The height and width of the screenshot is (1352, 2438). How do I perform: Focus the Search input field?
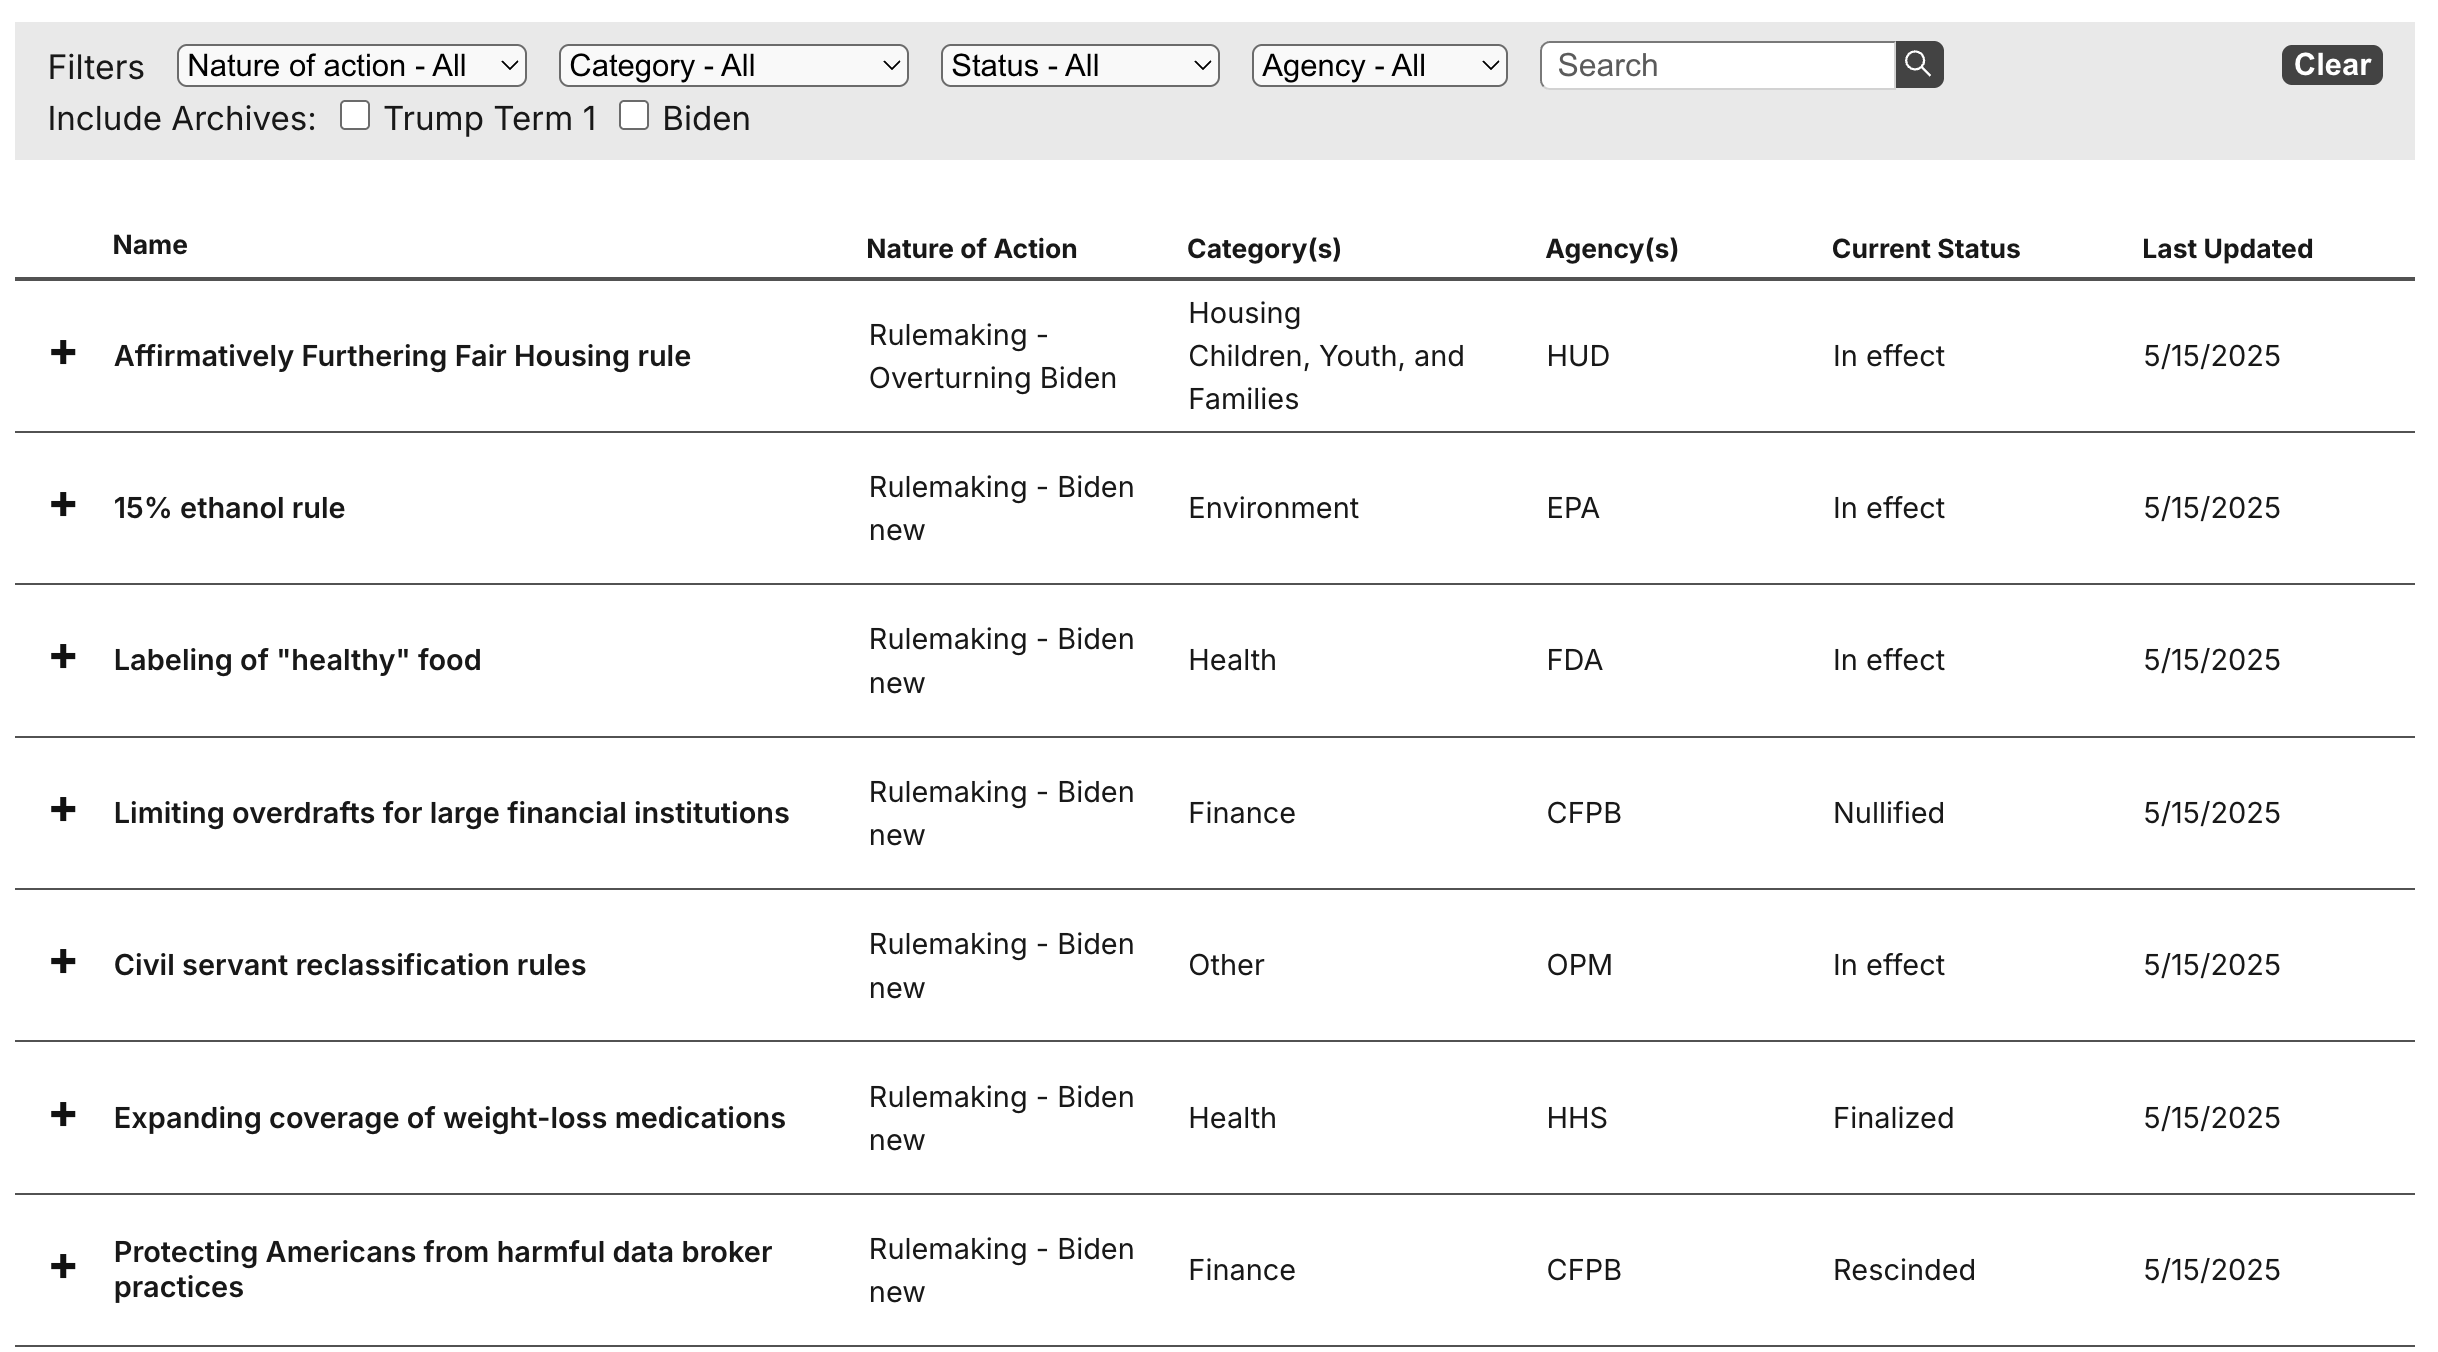(x=1718, y=65)
